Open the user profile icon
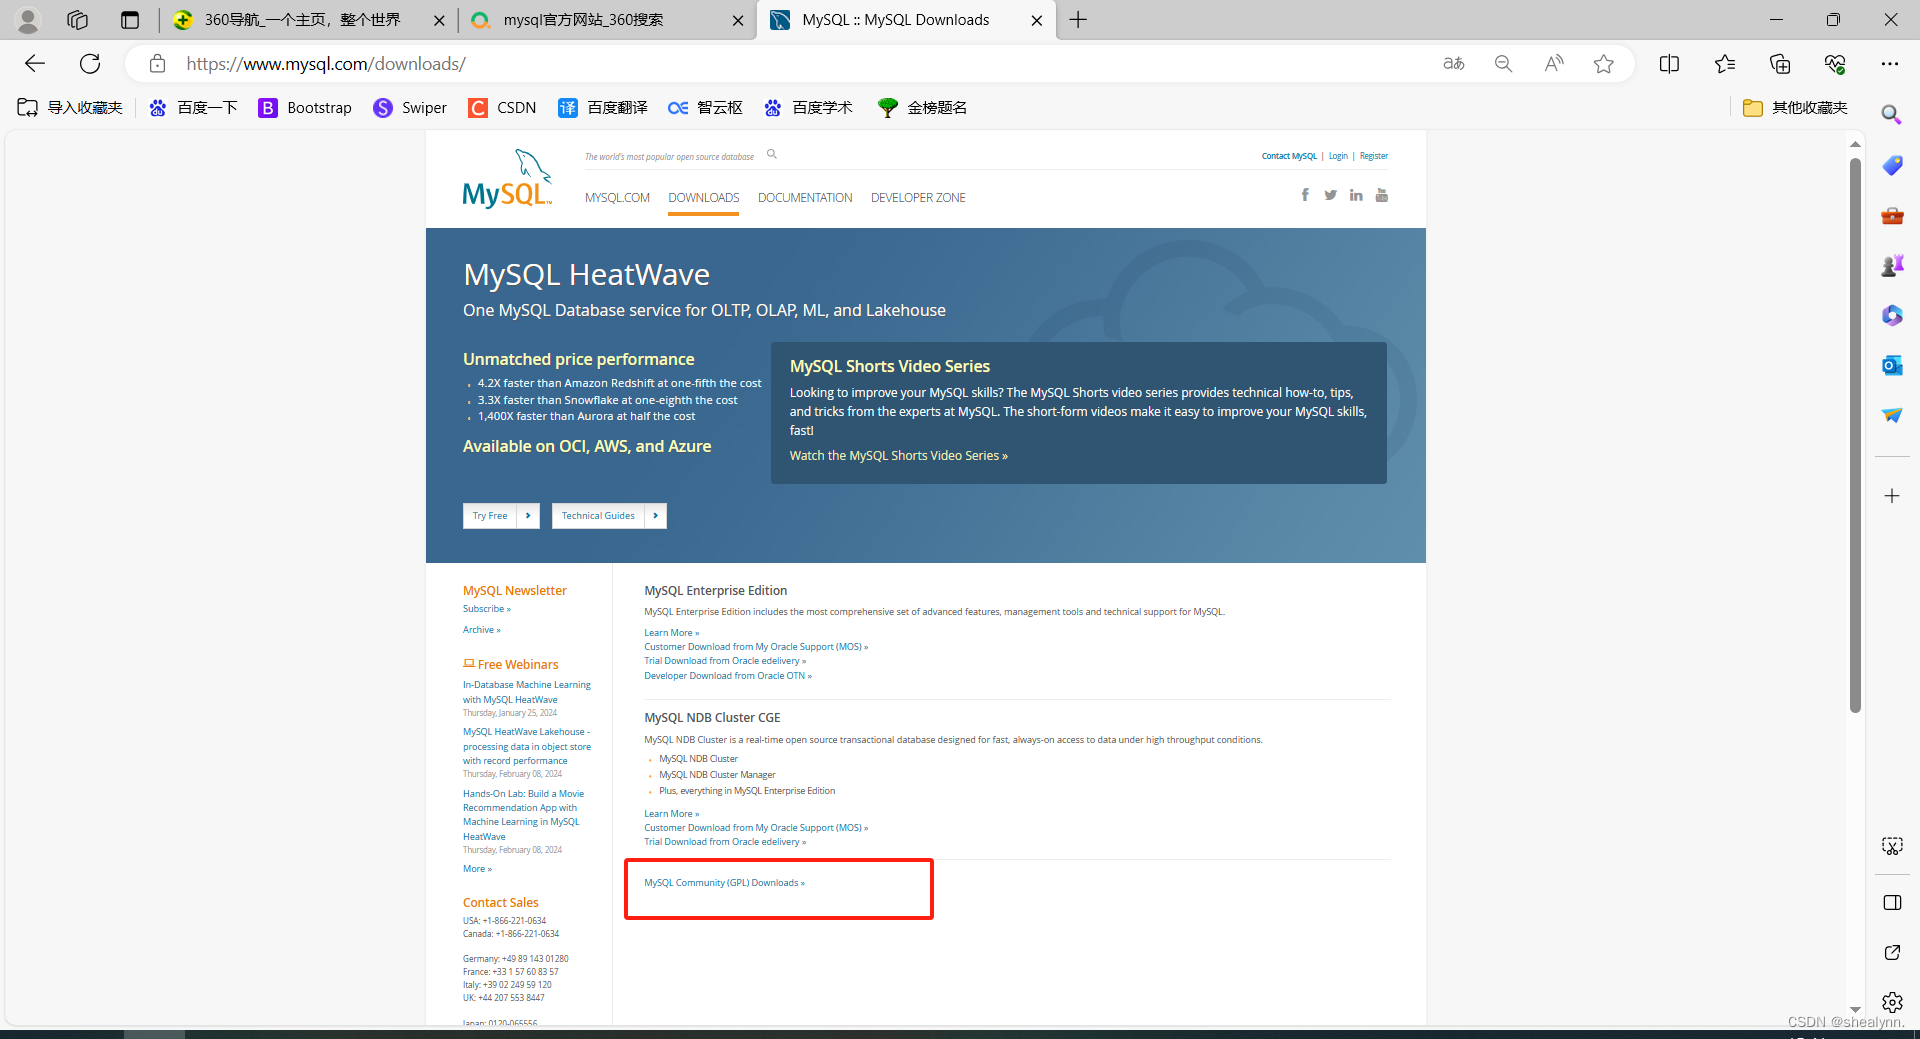 (28, 20)
